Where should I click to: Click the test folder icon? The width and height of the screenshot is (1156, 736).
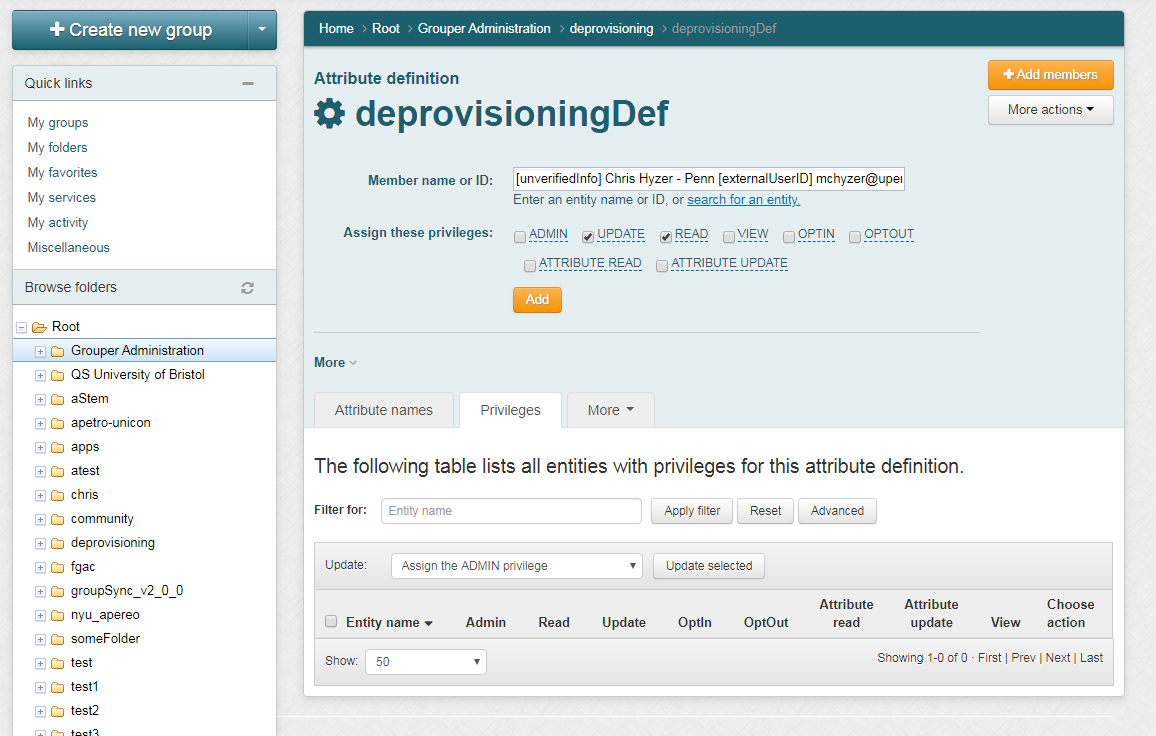58,663
